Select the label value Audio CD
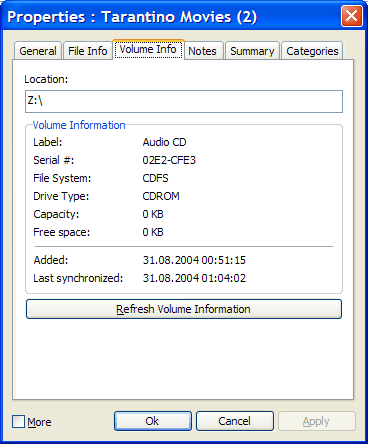The image size is (368, 444). pyautogui.click(x=164, y=142)
